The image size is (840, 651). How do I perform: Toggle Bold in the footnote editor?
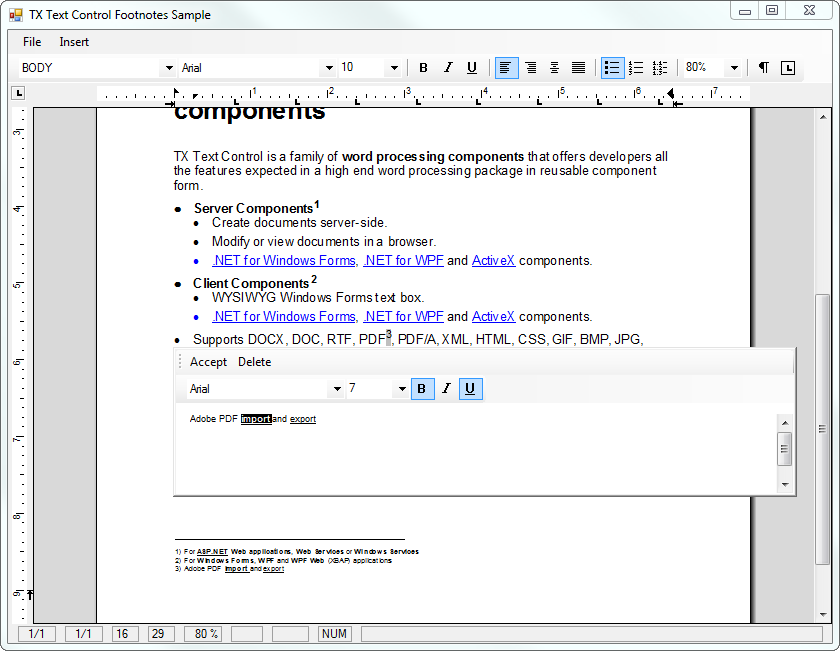tap(422, 389)
